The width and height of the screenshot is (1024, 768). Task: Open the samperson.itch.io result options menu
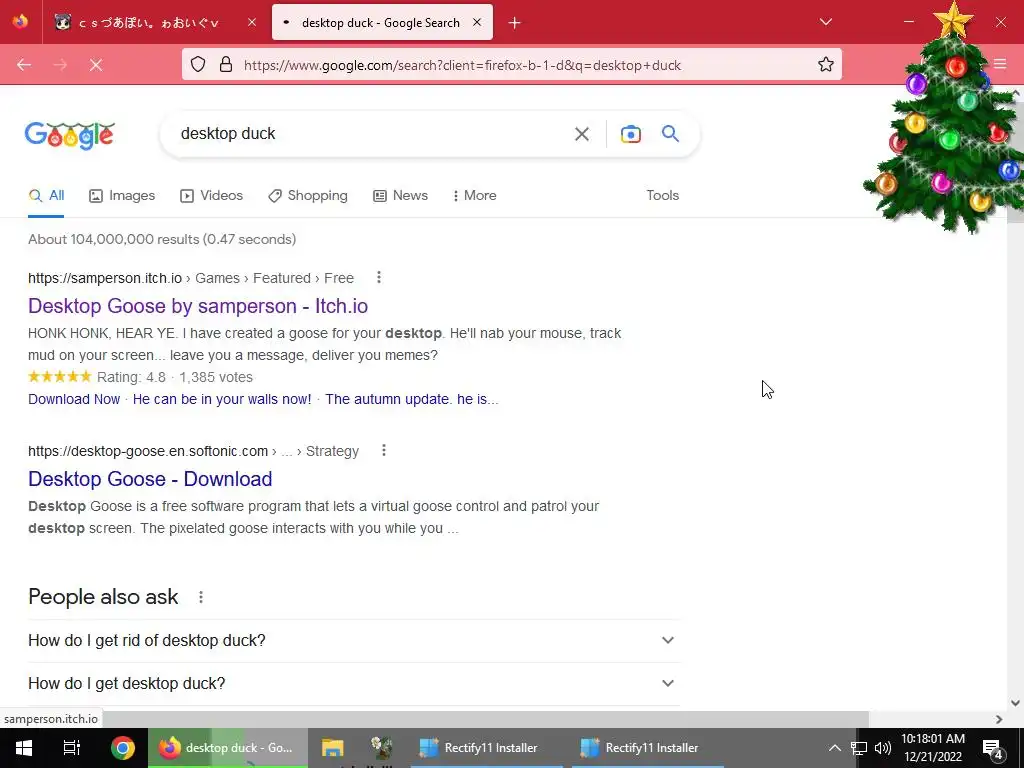click(x=379, y=278)
